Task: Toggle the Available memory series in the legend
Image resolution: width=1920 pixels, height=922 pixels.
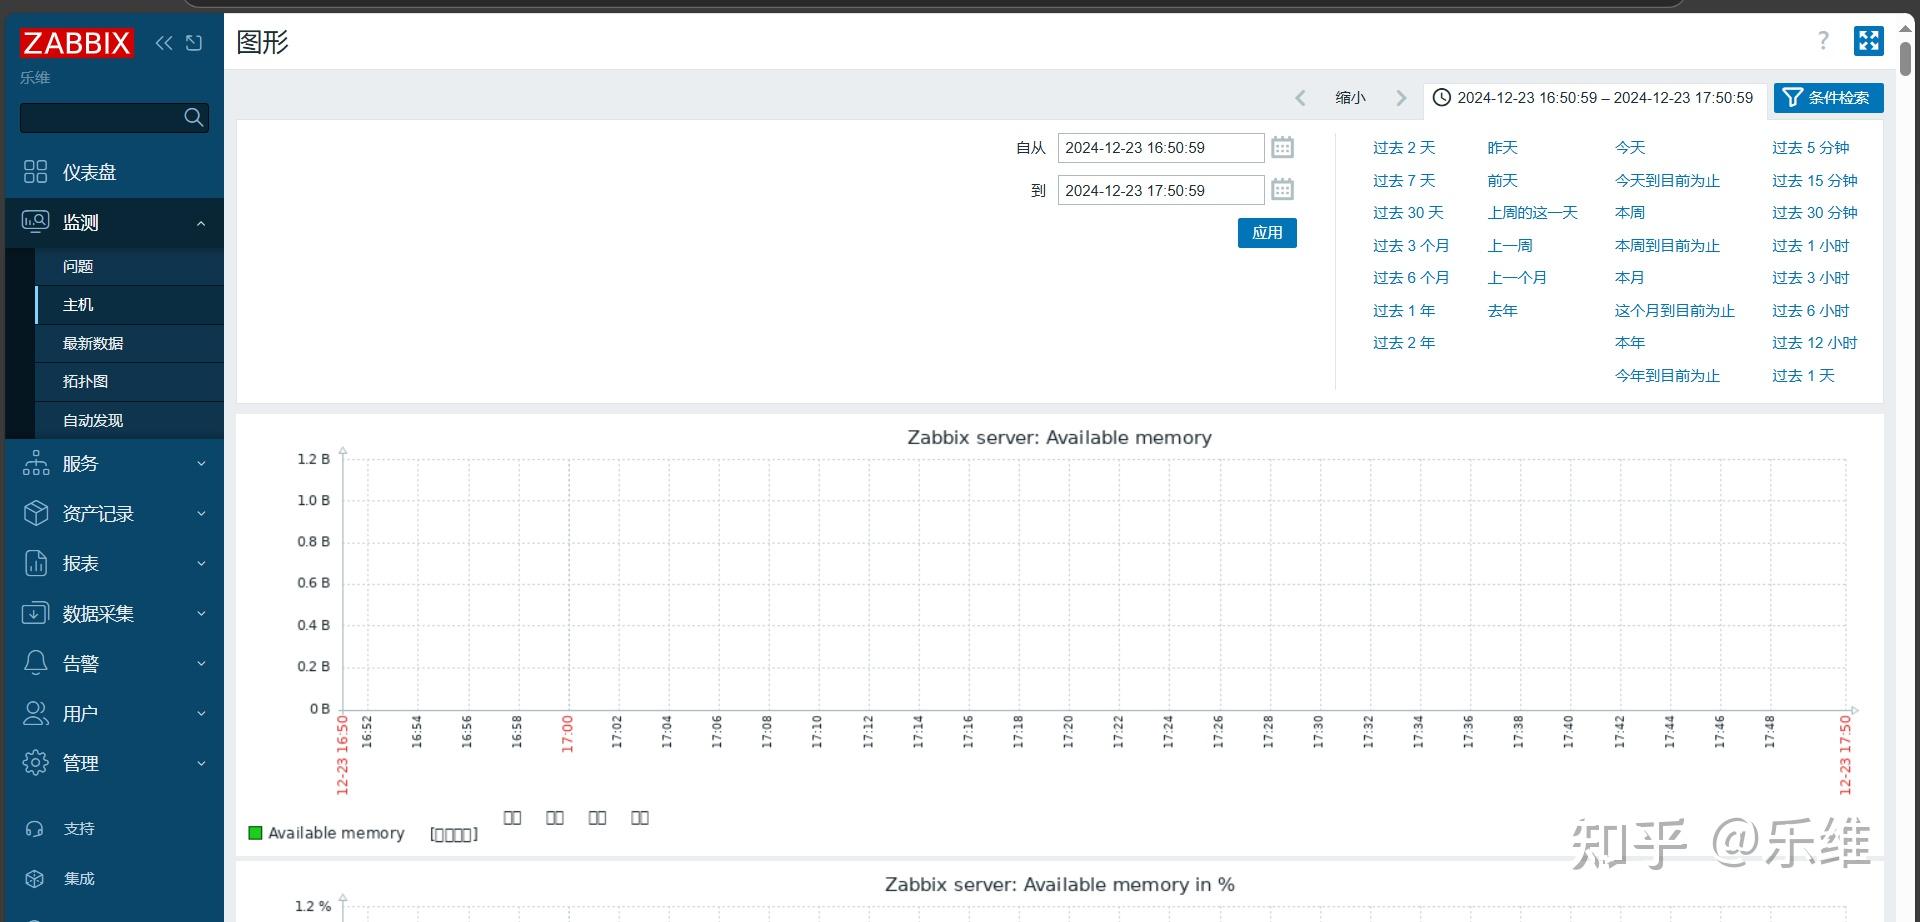Action: click(336, 832)
